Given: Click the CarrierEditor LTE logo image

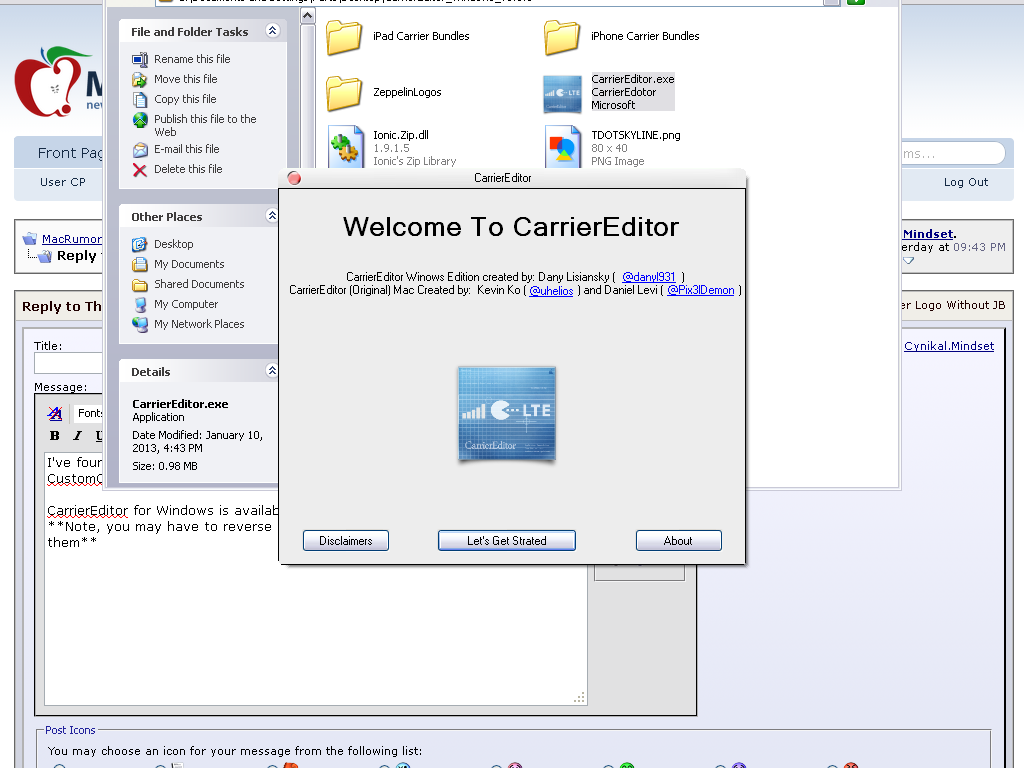Looking at the screenshot, I should (507, 414).
